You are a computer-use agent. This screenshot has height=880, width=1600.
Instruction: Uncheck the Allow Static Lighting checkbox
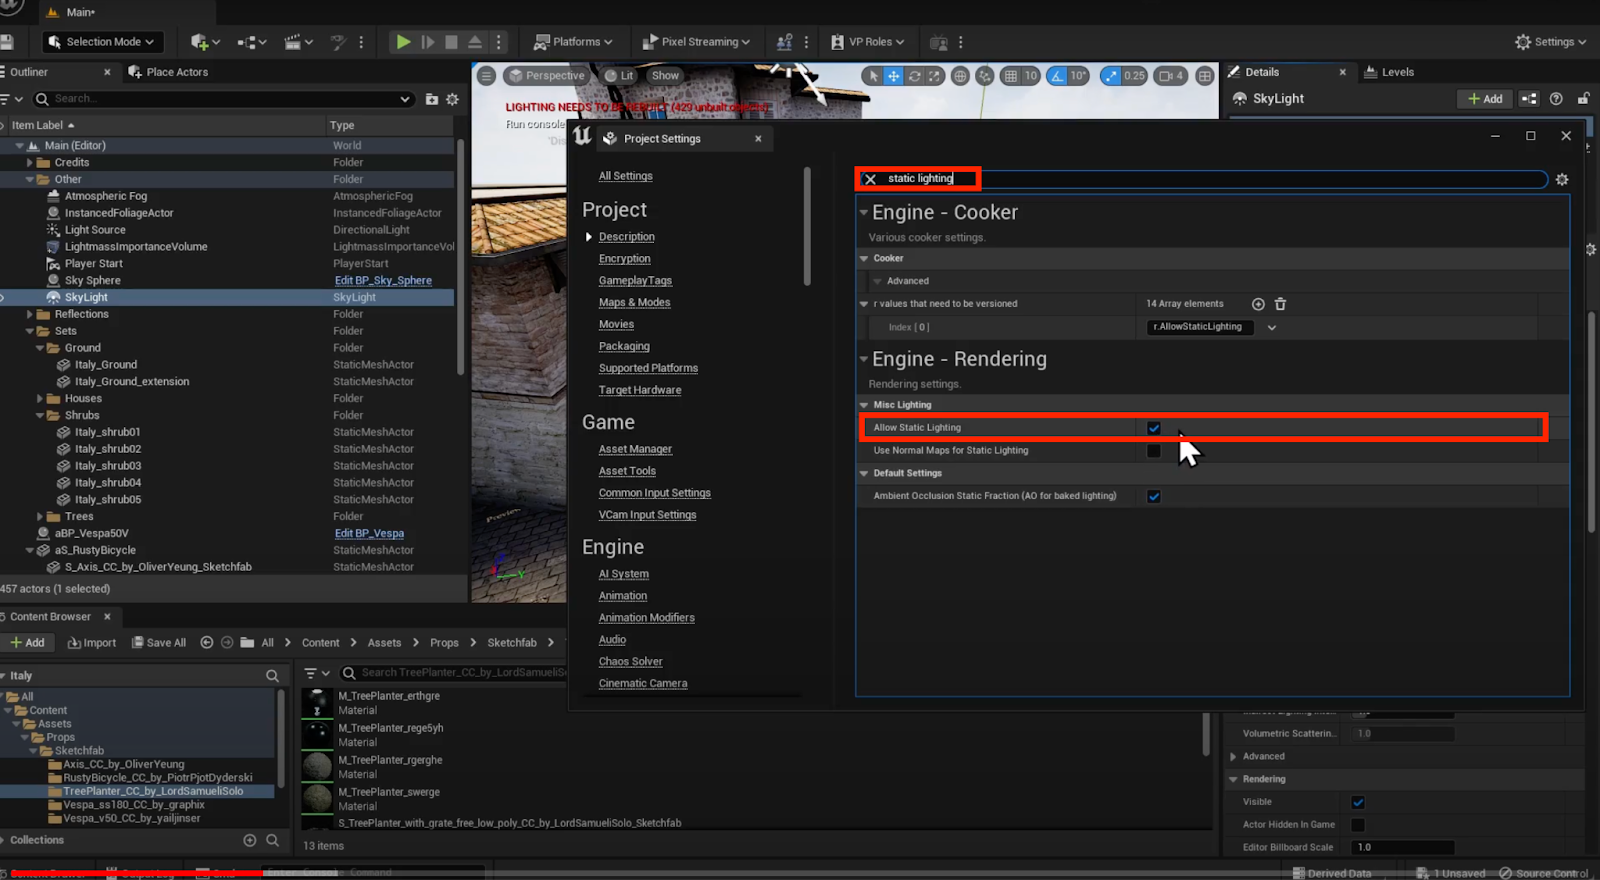[1154, 428]
